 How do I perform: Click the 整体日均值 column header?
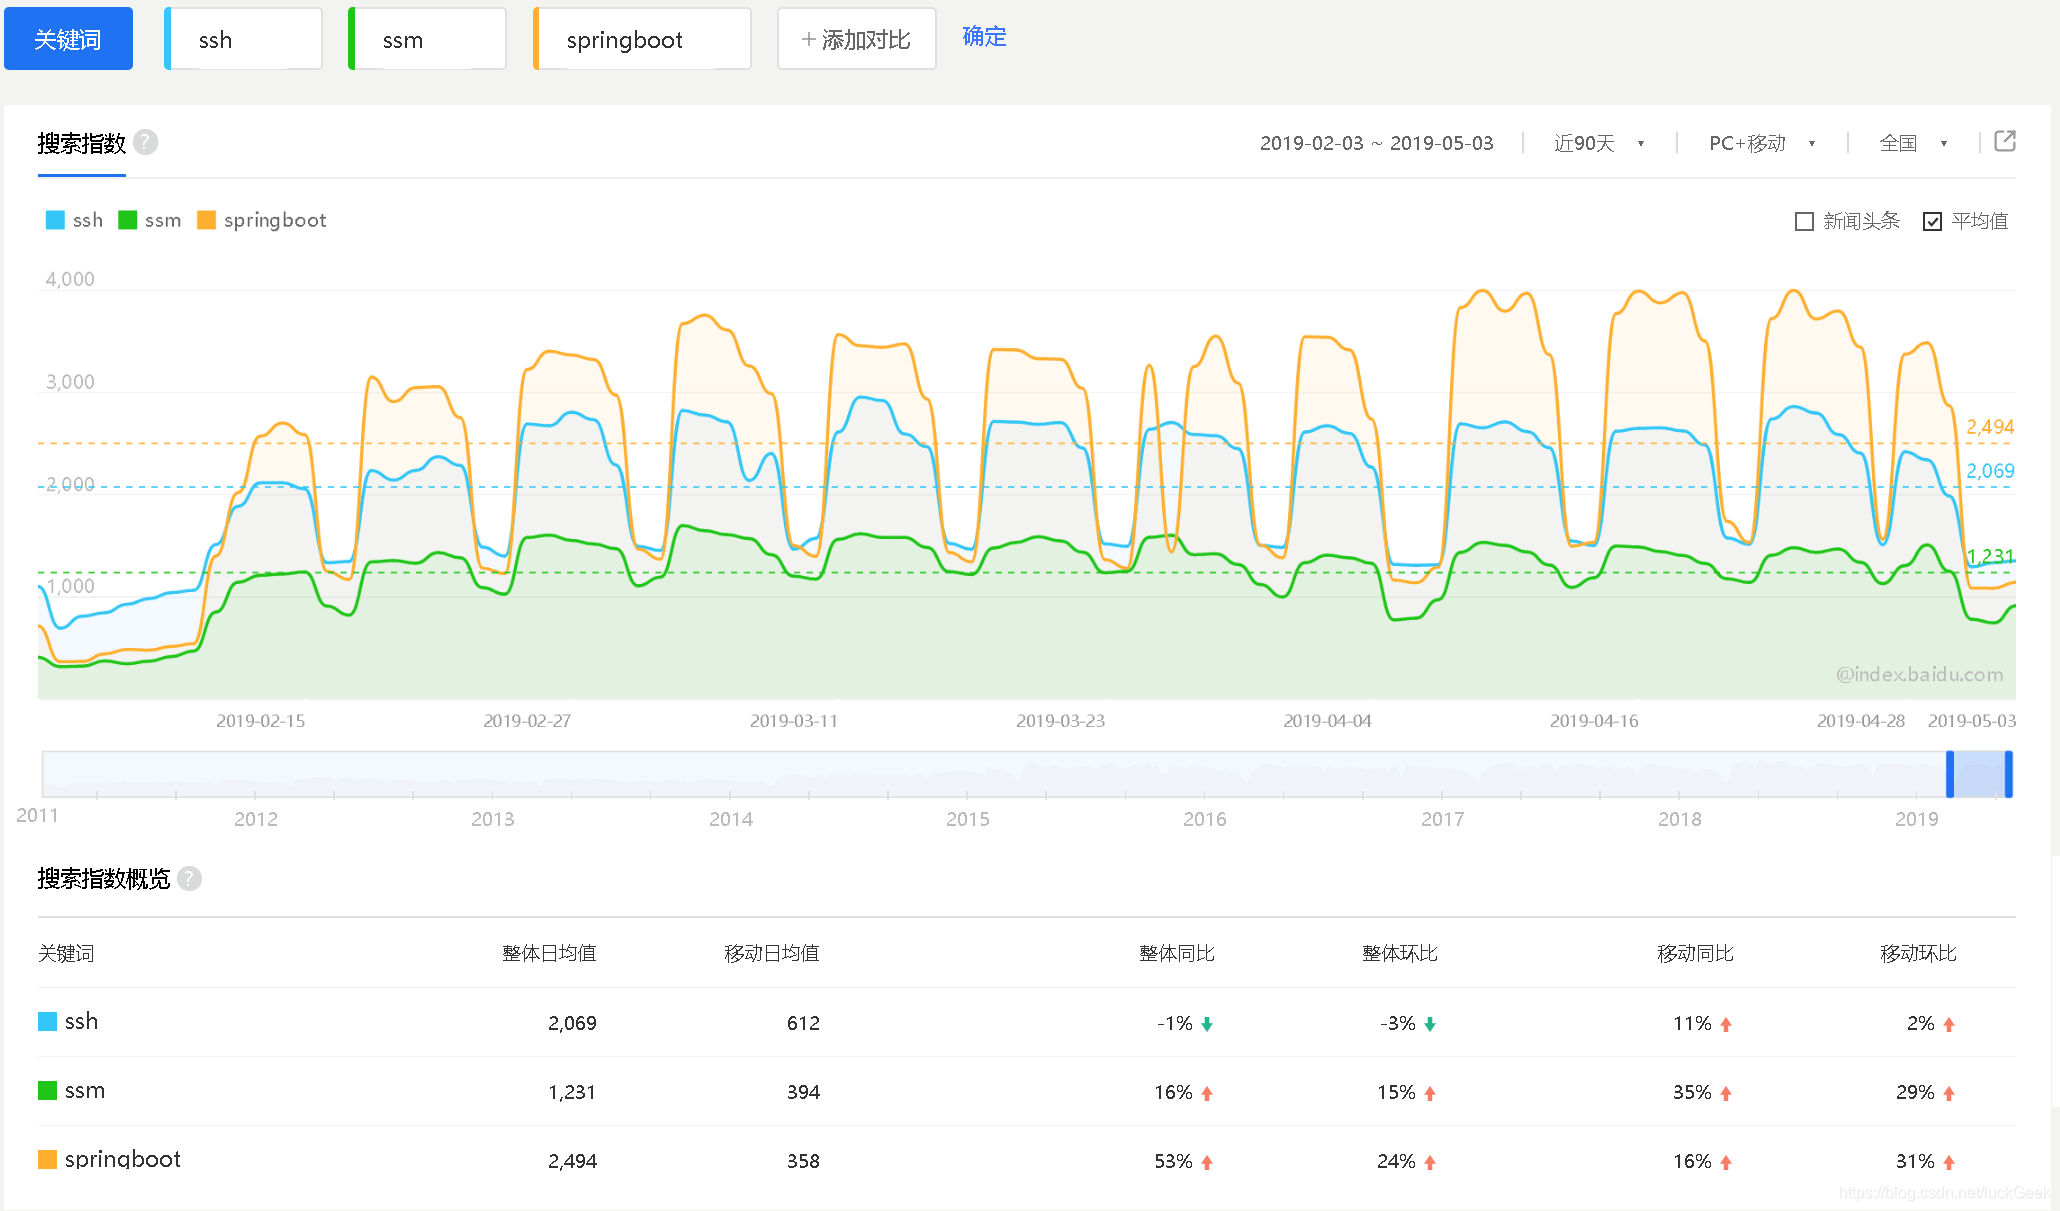(x=549, y=953)
